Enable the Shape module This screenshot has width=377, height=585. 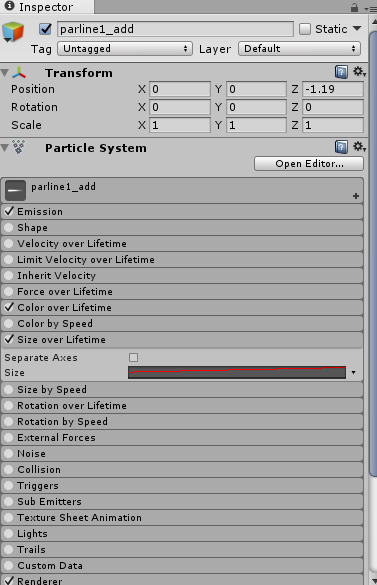[x=9, y=228]
